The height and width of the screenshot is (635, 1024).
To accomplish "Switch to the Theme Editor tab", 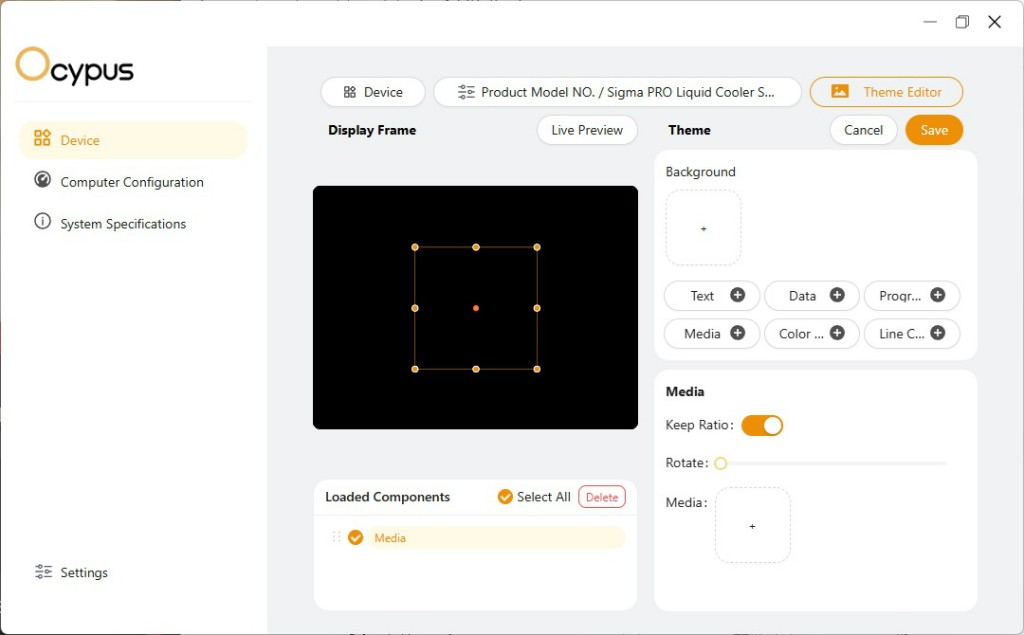I will pos(886,92).
